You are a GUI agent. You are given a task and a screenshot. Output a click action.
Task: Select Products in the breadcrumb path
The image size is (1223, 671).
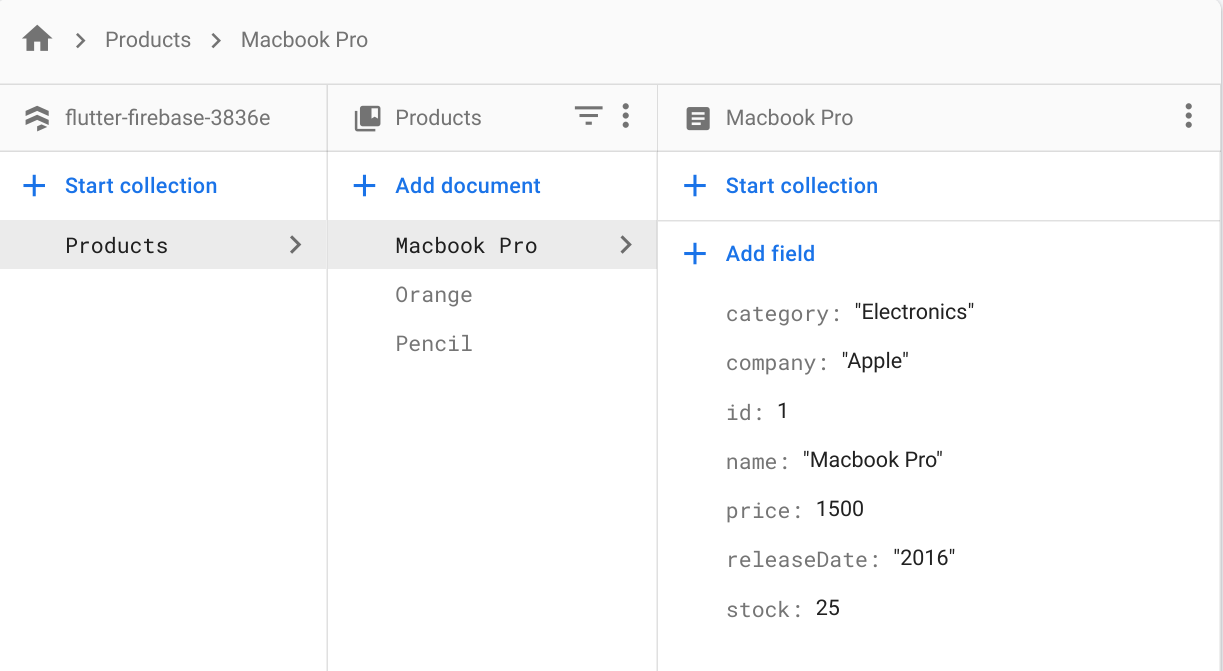(x=148, y=40)
